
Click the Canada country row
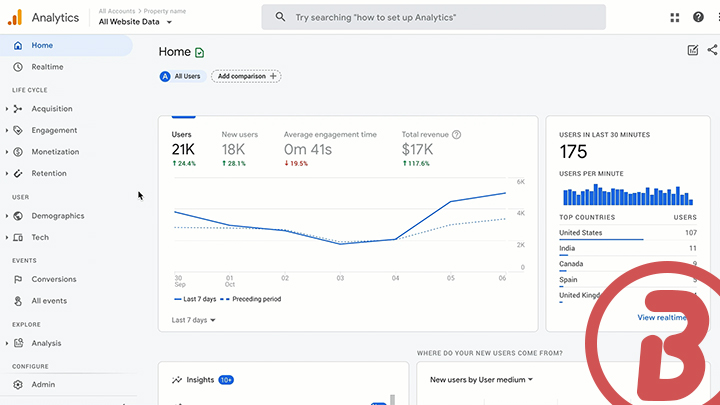tap(628, 264)
